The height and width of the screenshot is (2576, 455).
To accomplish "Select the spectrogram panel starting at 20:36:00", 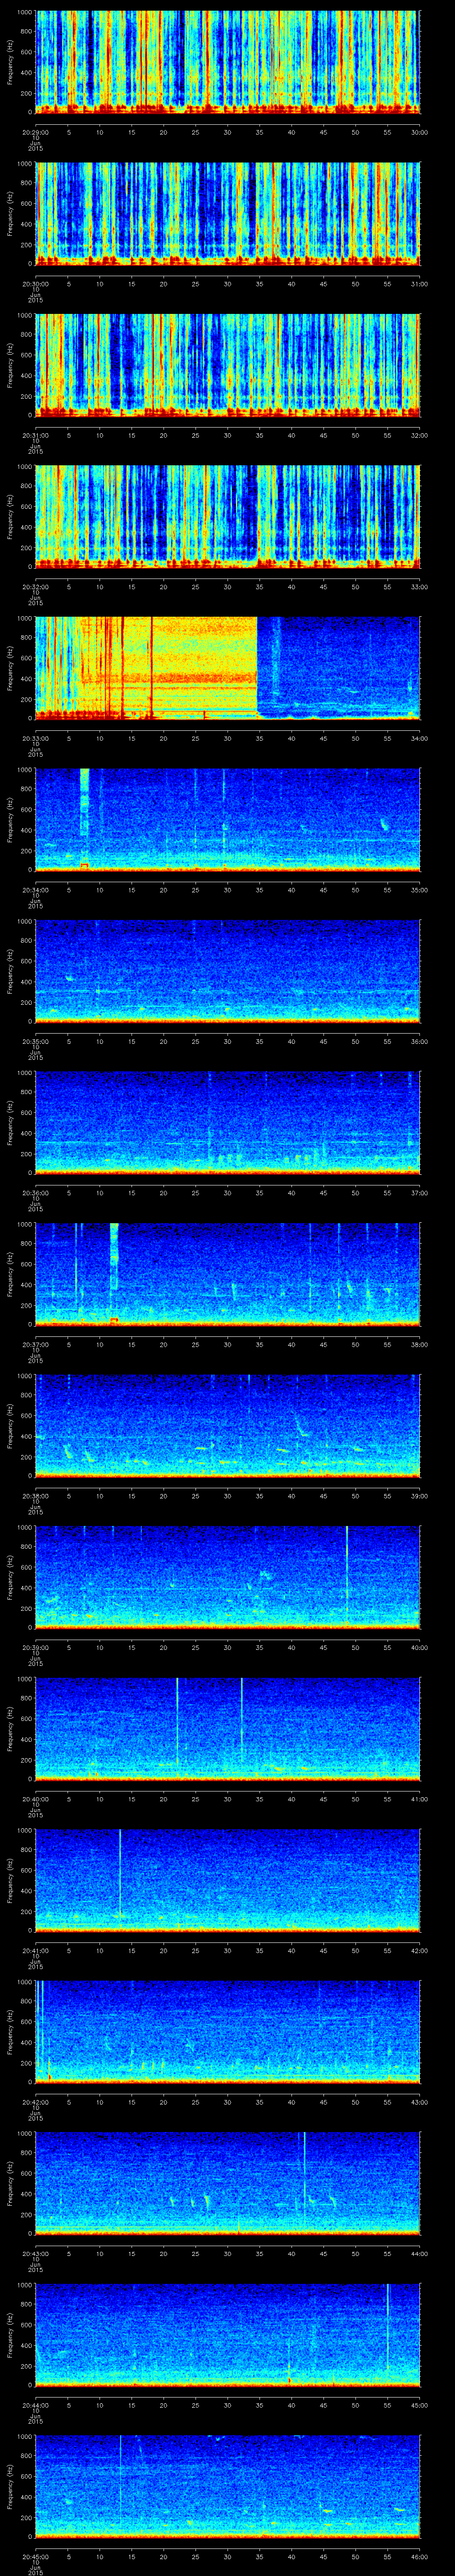I will point(227,1123).
